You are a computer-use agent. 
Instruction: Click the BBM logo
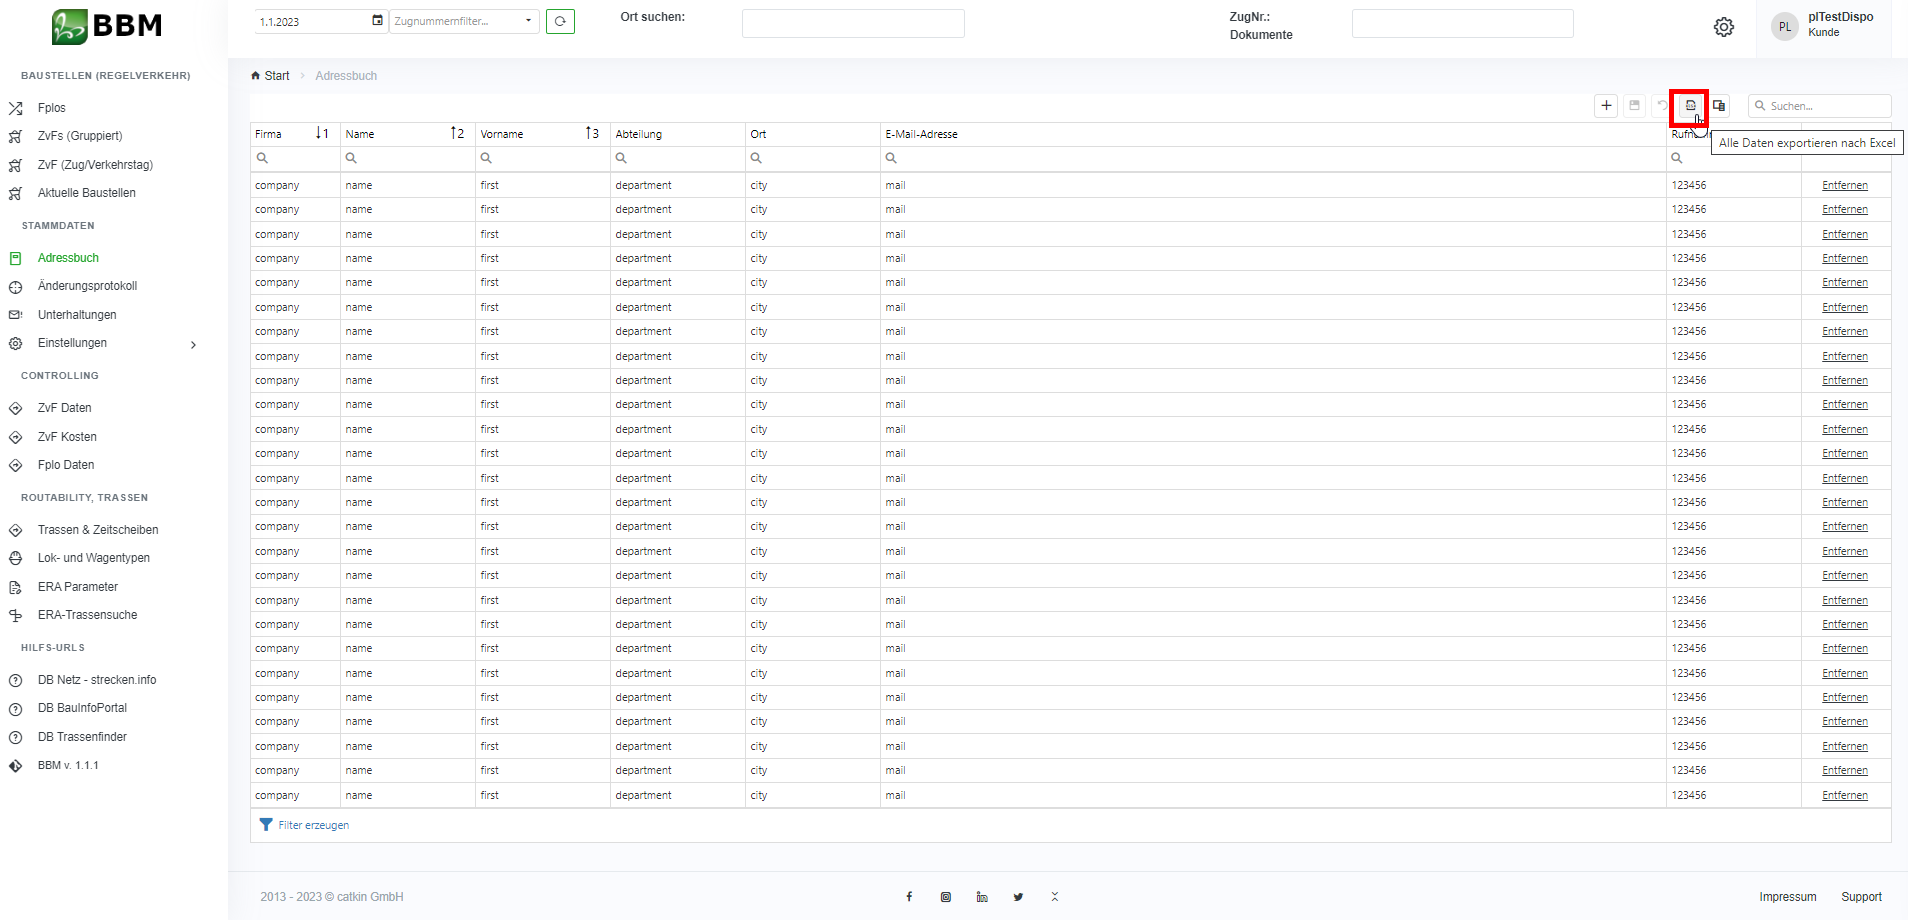click(107, 27)
